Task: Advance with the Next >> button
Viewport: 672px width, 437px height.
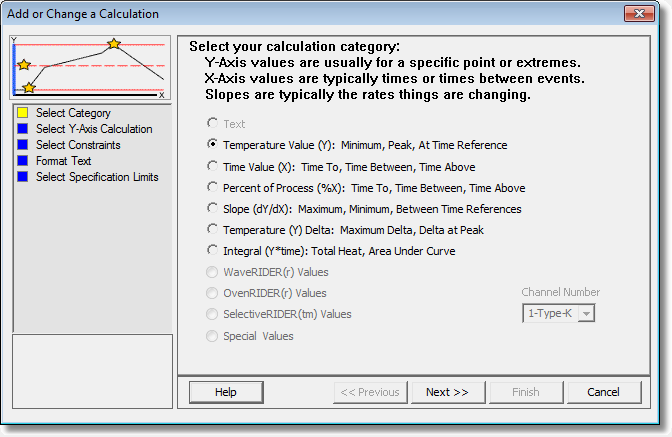Action: (448, 392)
